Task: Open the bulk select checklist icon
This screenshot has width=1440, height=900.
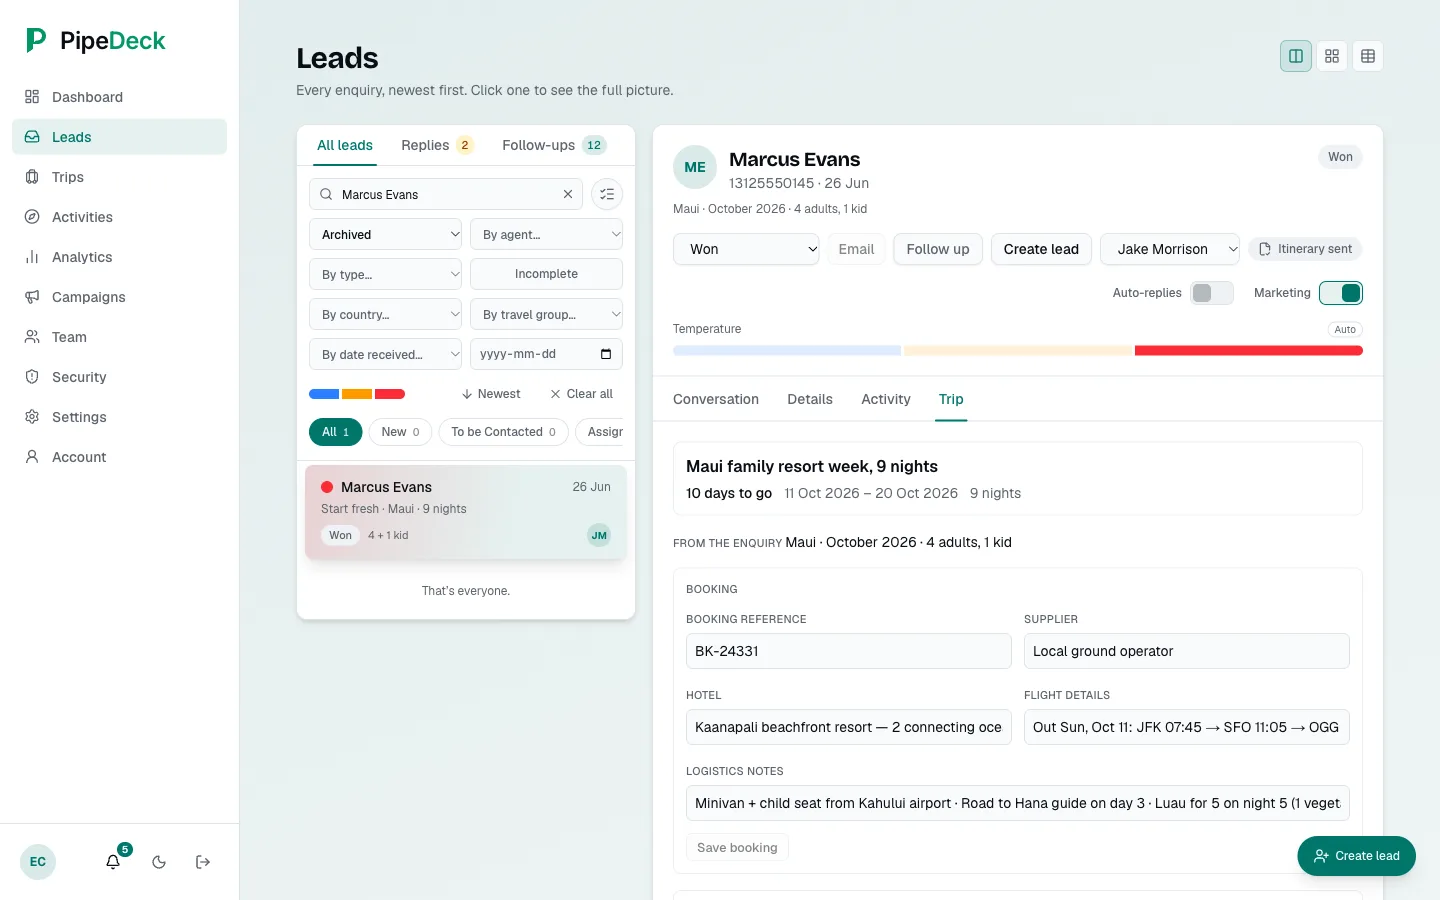Action: (607, 194)
